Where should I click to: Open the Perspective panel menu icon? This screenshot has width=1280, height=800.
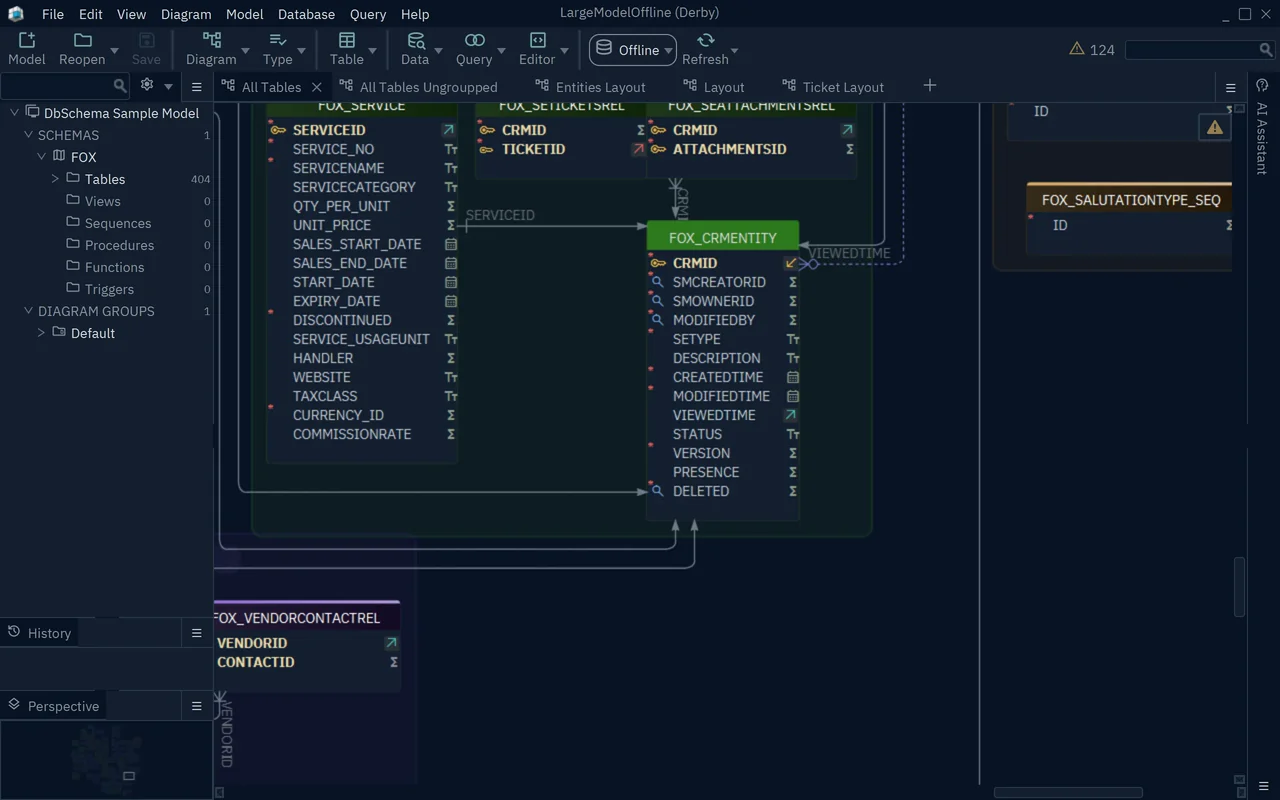[197, 706]
